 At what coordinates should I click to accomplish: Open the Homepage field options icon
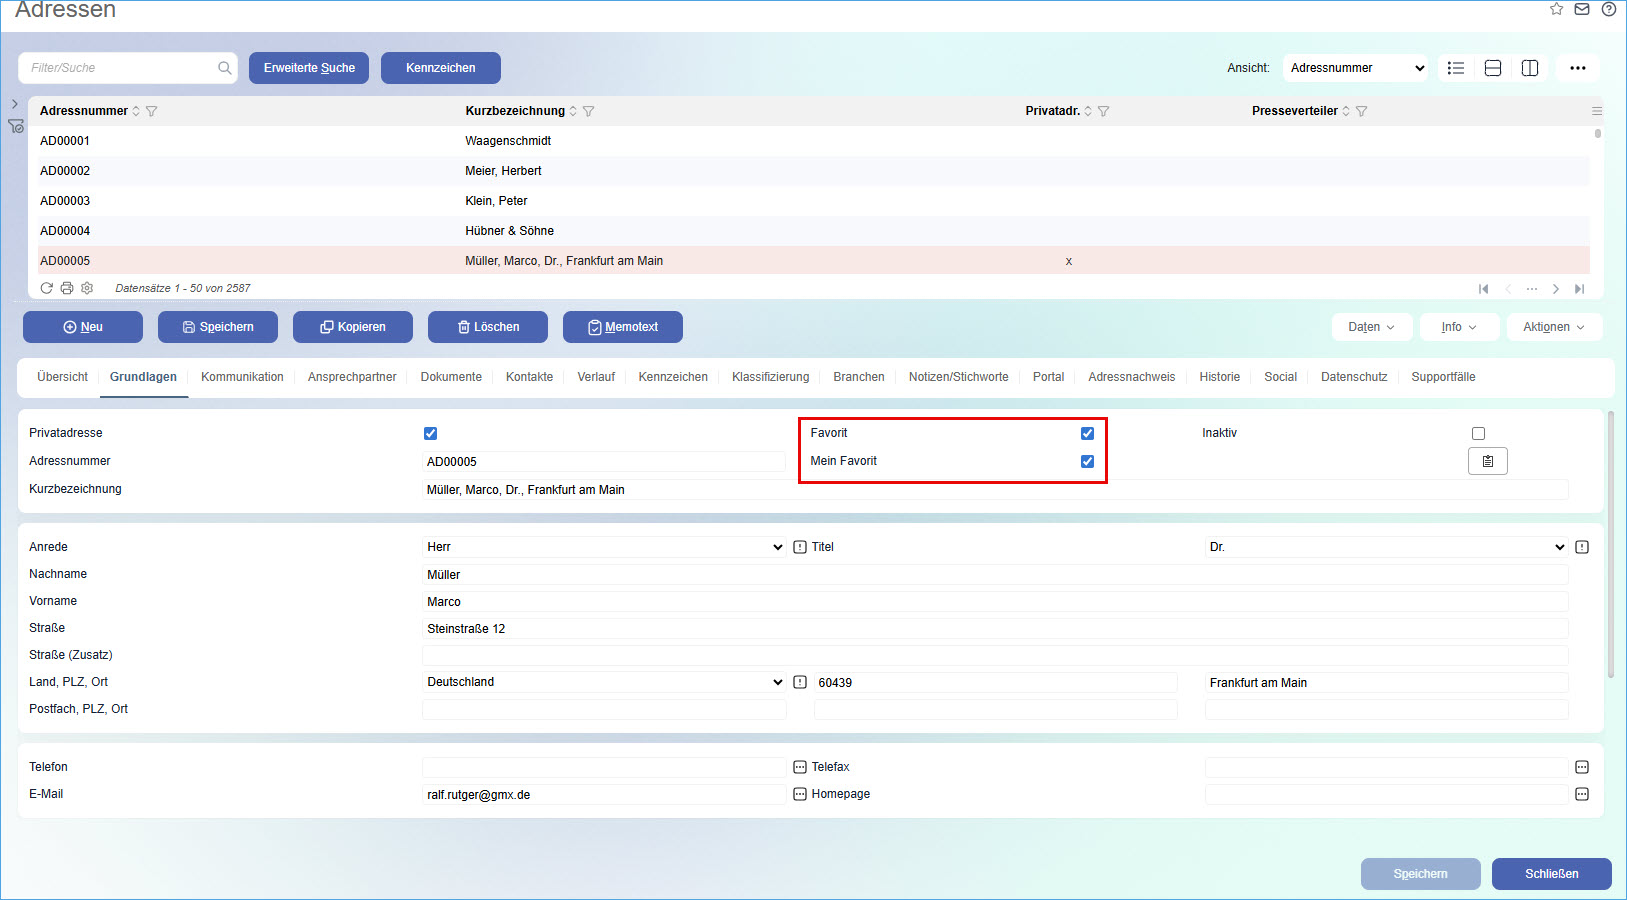click(x=1582, y=794)
